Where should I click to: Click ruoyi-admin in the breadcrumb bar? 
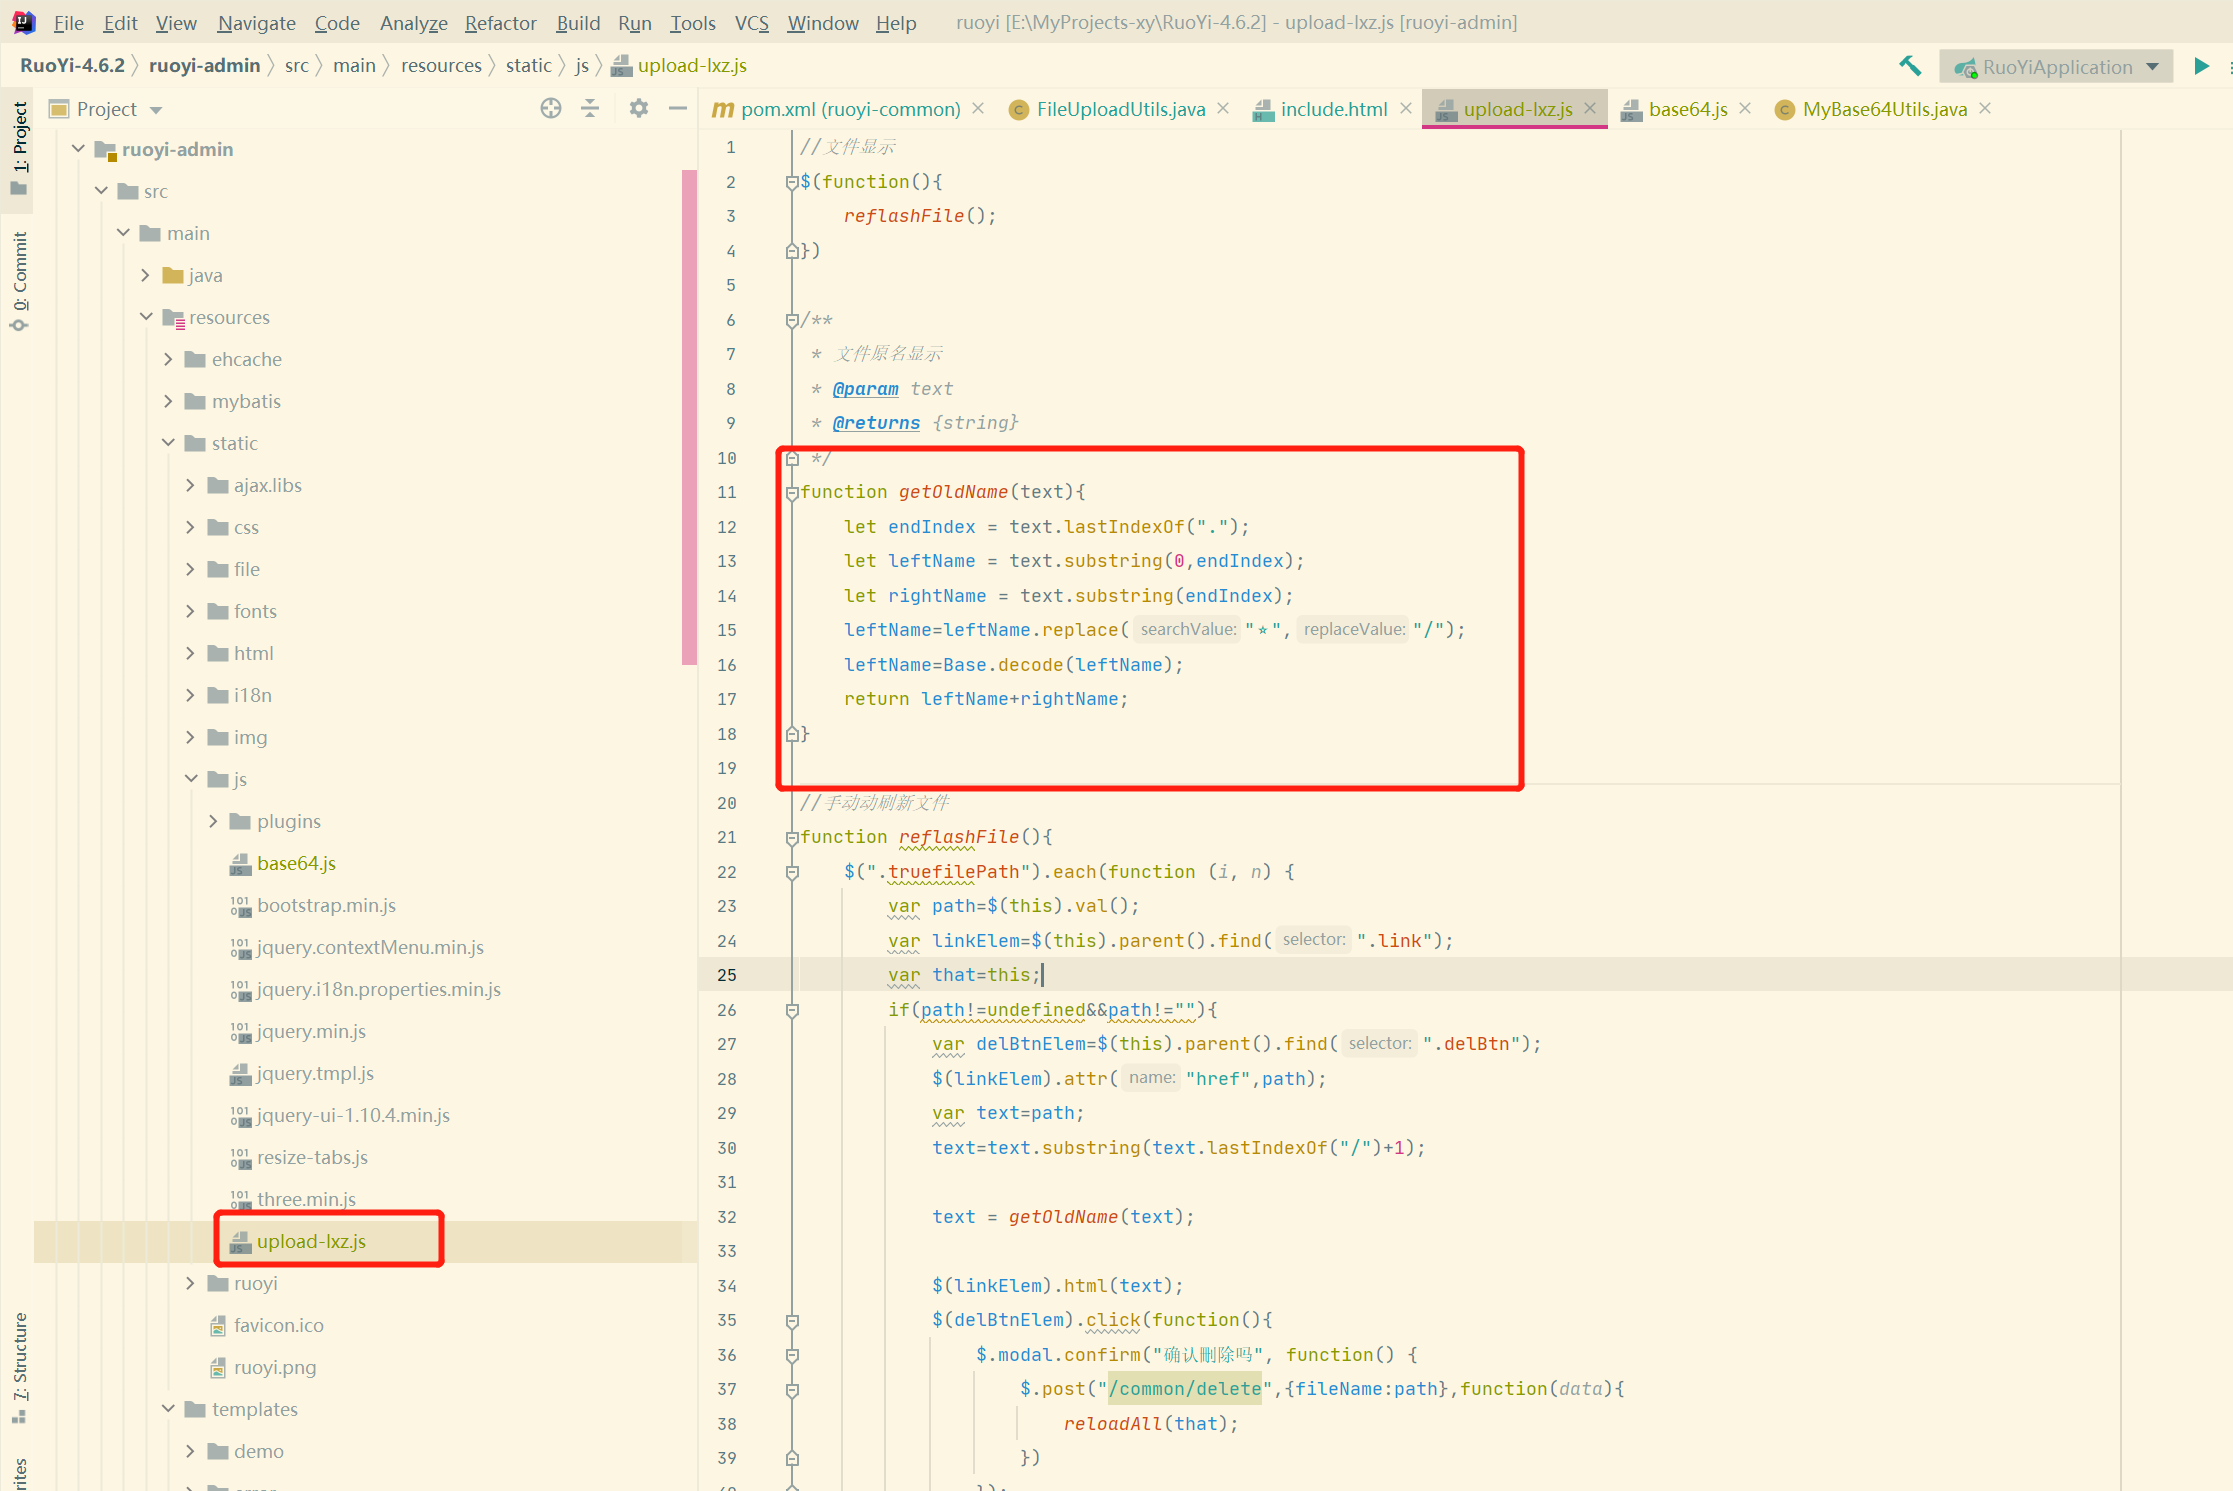pos(204,65)
